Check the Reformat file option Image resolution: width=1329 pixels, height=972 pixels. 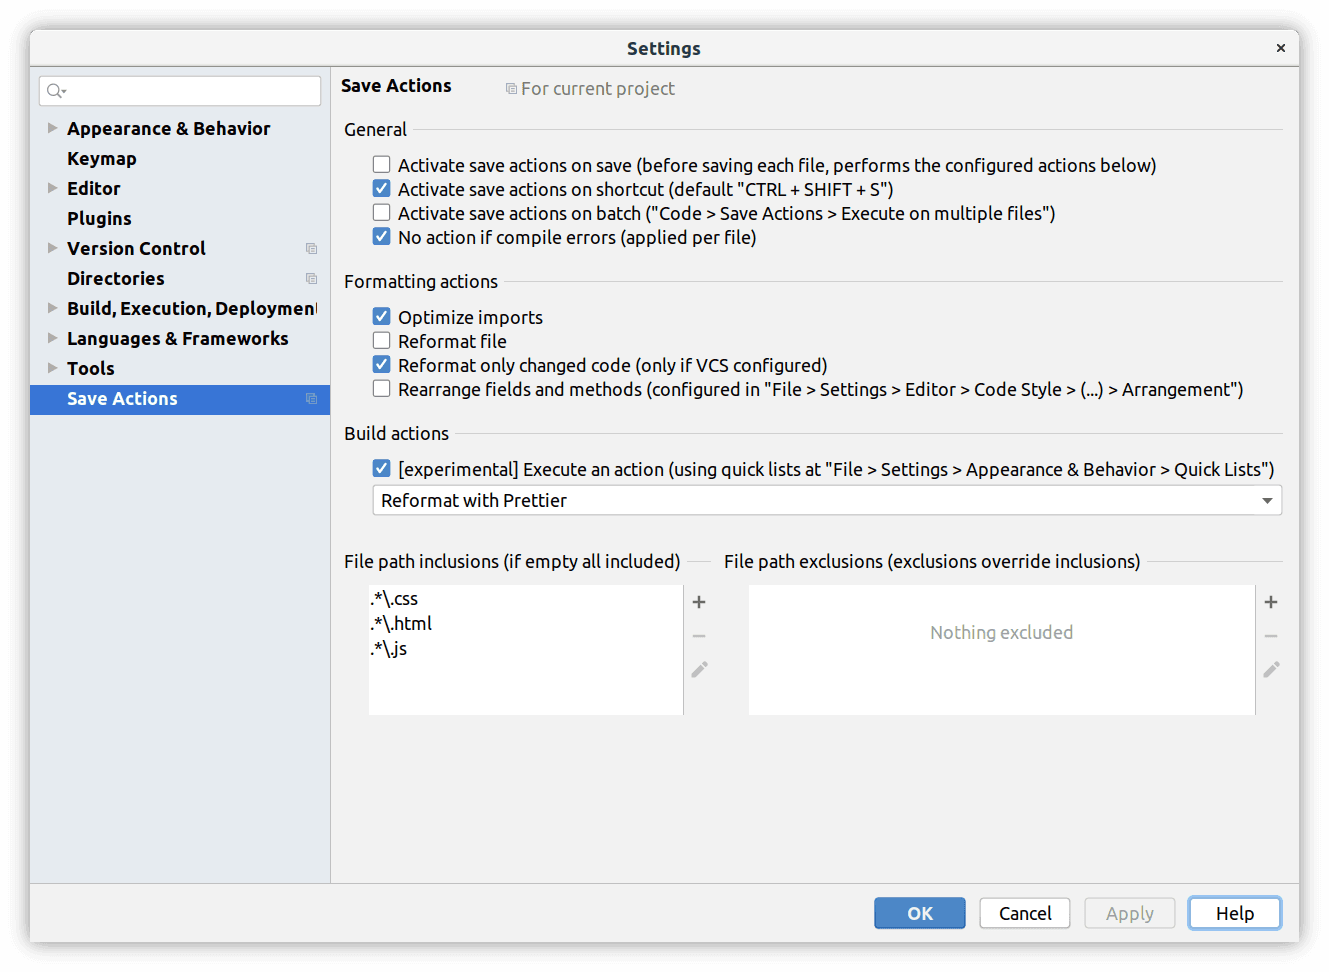pyautogui.click(x=381, y=340)
